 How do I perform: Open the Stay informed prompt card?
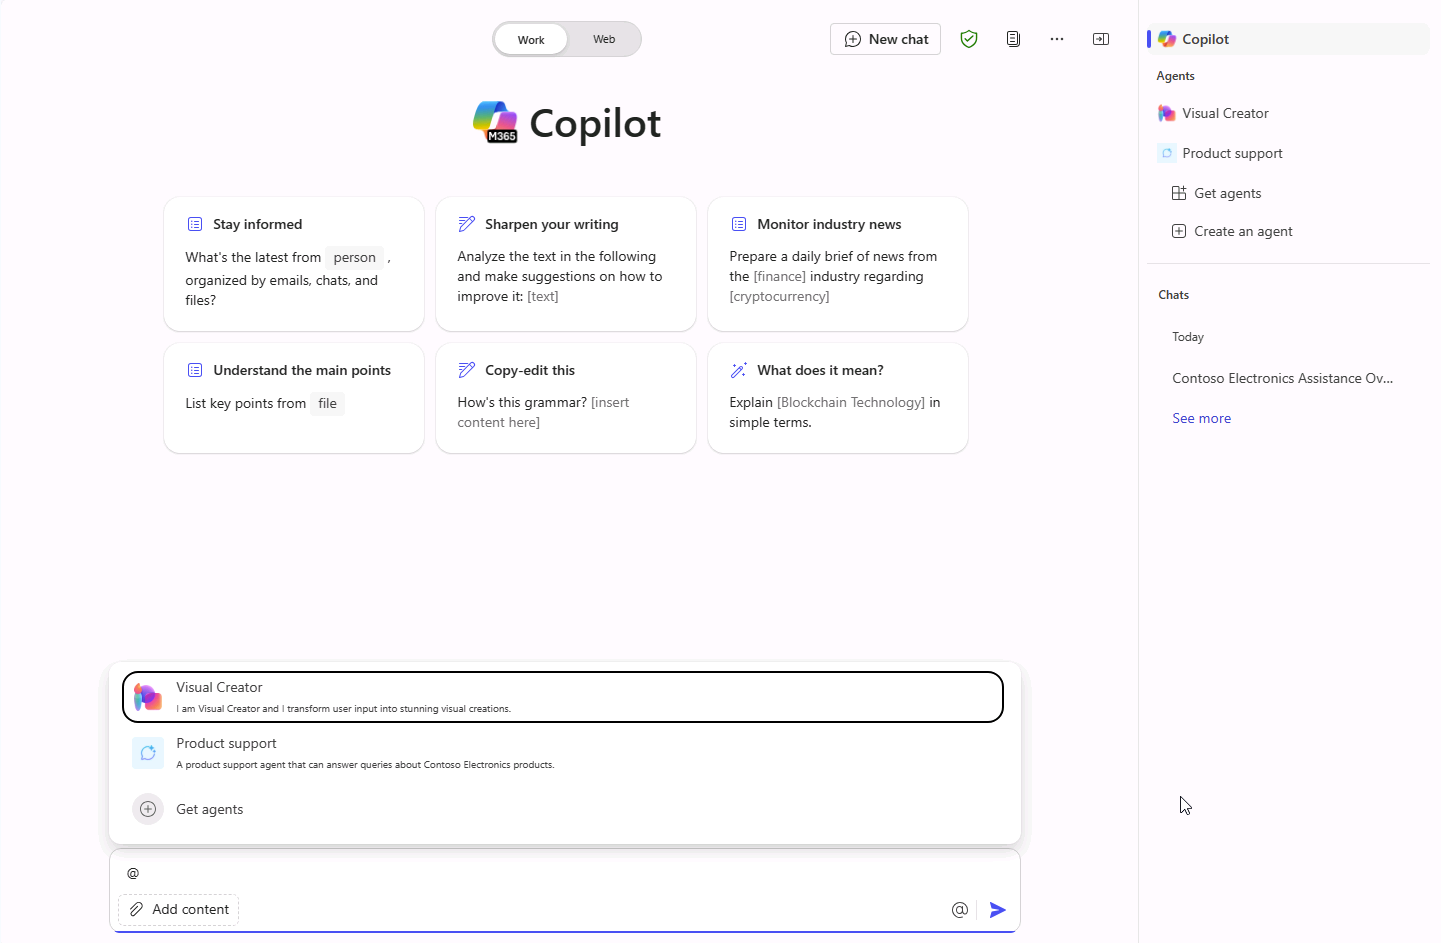click(x=294, y=264)
